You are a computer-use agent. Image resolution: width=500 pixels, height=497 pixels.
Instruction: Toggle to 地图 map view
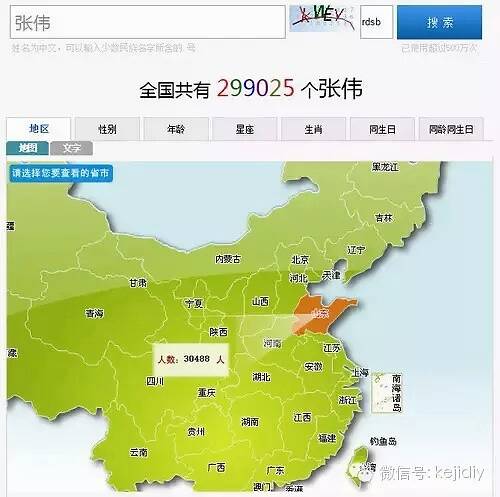click(x=27, y=148)
